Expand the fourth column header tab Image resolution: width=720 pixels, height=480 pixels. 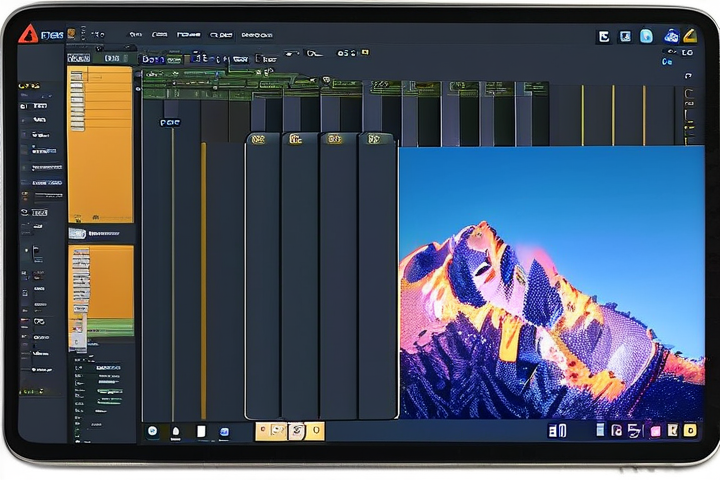tap(374, 140)
